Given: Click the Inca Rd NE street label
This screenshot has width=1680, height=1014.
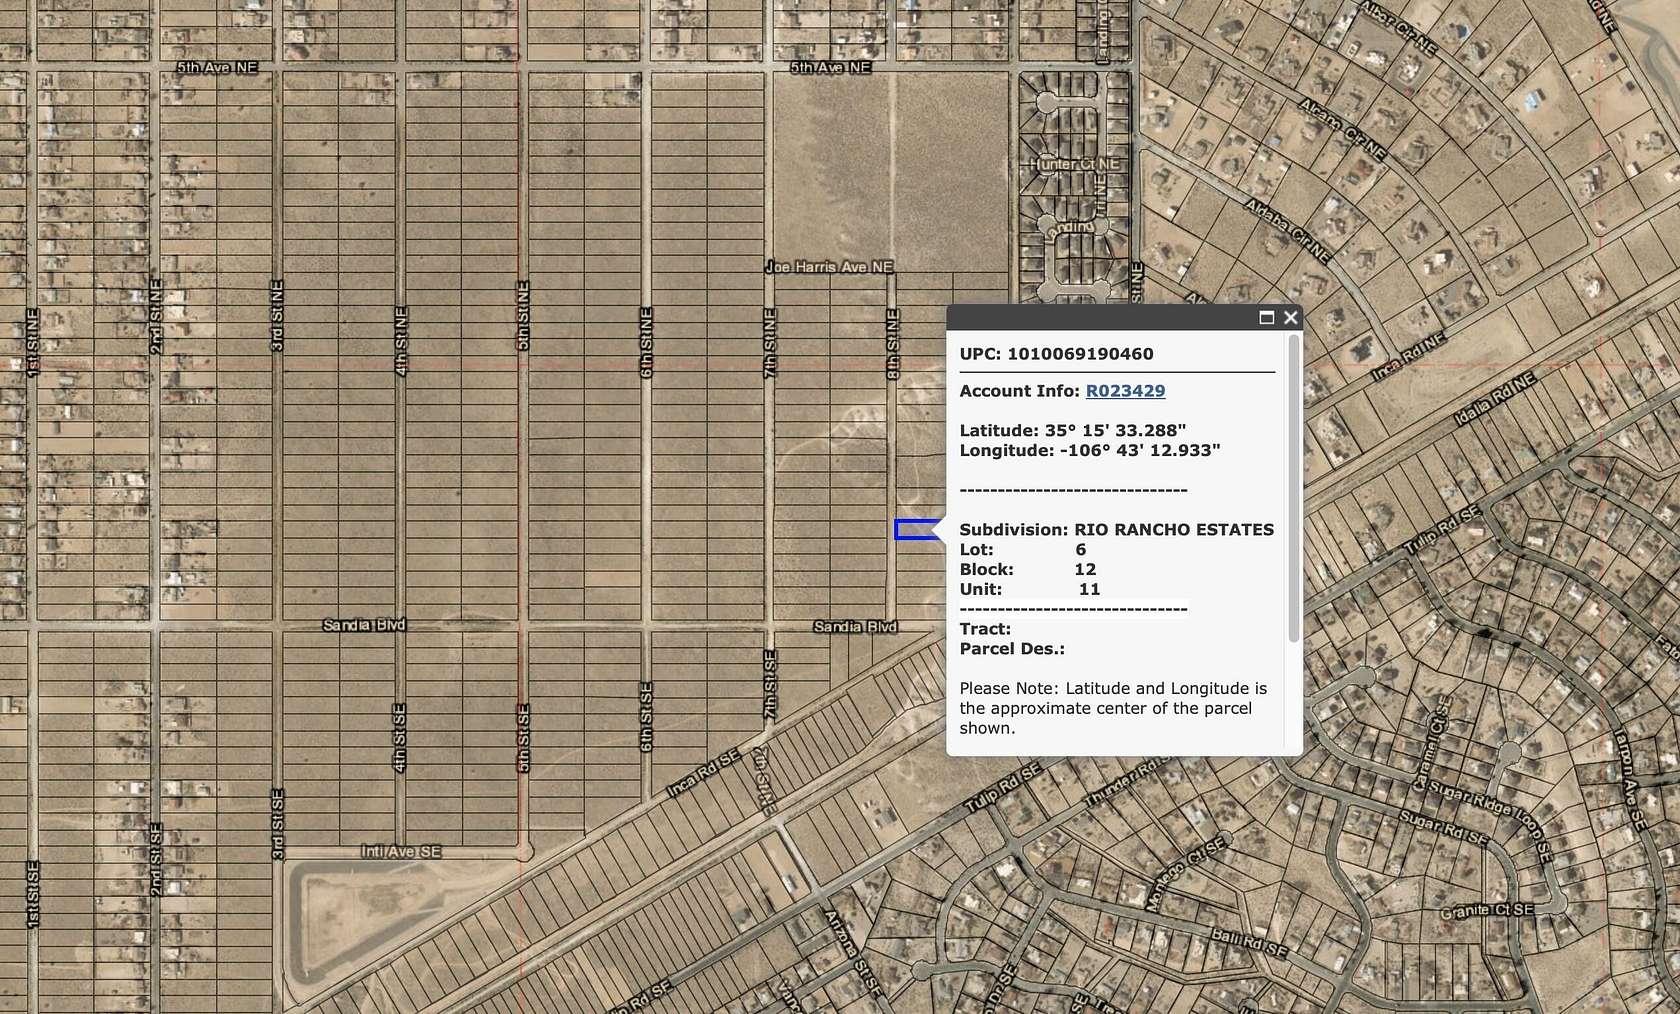Looking at the screenshot, I should point(1408,357).
